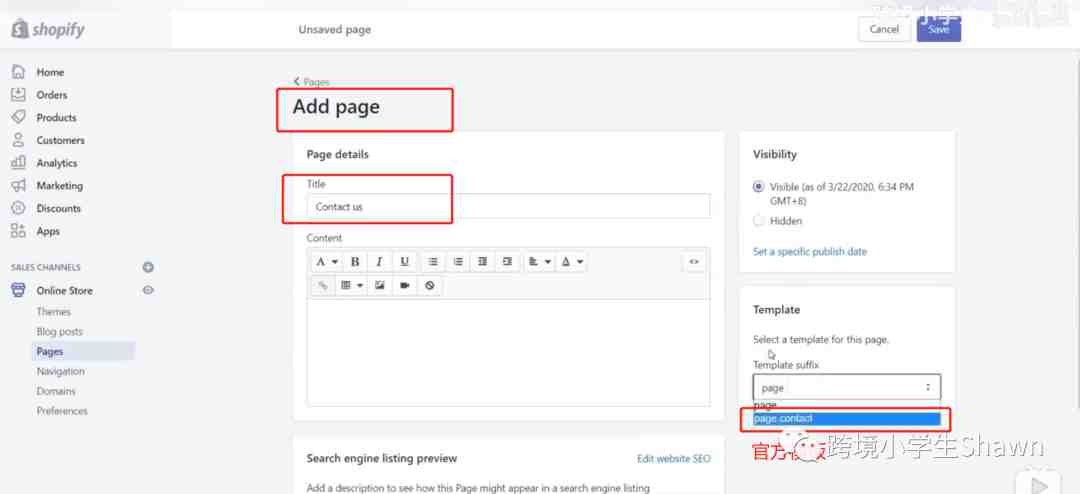
Task: Open Products in the sidebar
Action: (56, 118)
